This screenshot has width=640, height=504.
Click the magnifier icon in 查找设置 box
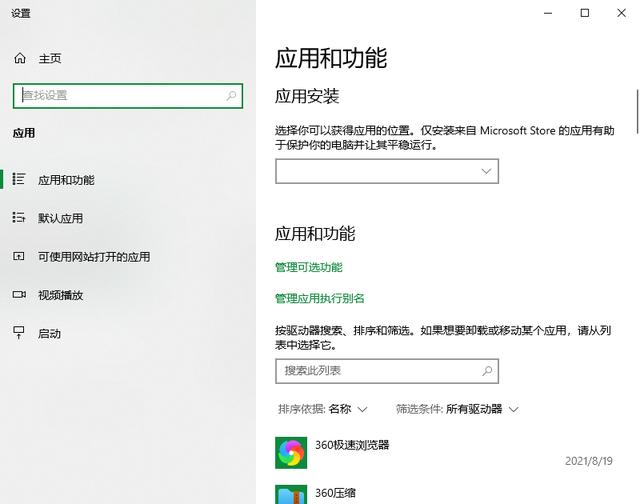click(231, 95)
